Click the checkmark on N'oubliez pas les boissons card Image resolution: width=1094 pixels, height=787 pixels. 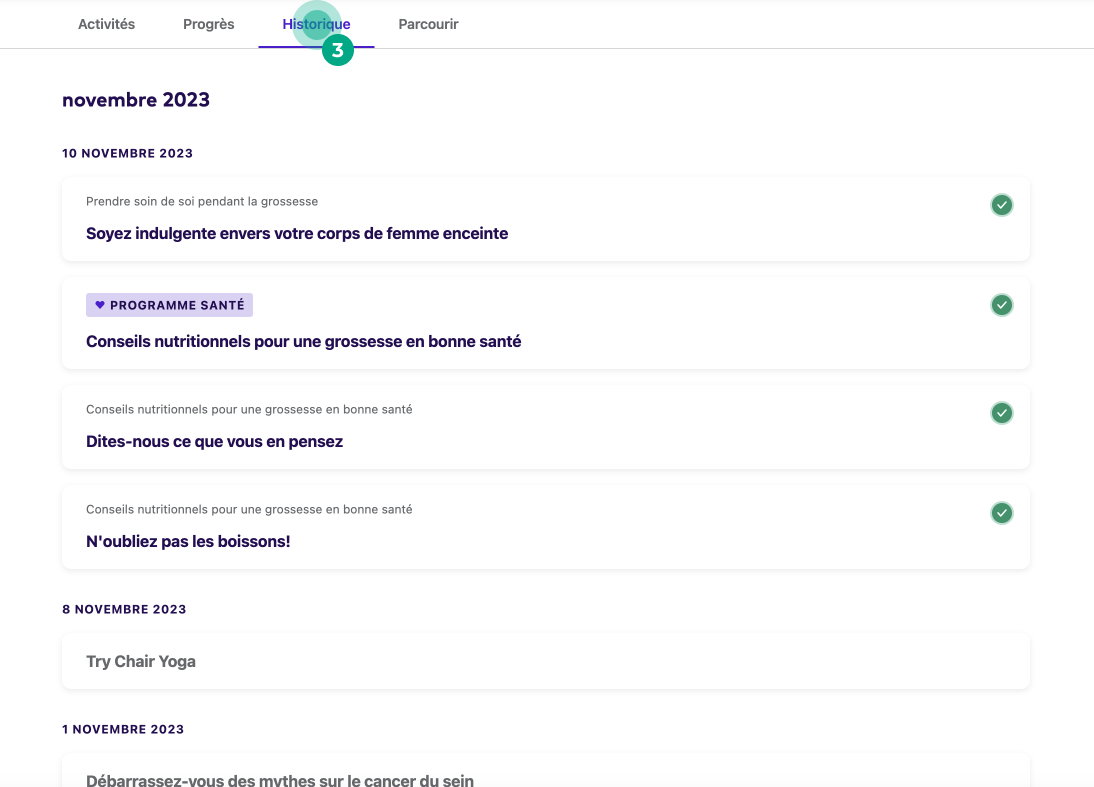pos(1001,512)
